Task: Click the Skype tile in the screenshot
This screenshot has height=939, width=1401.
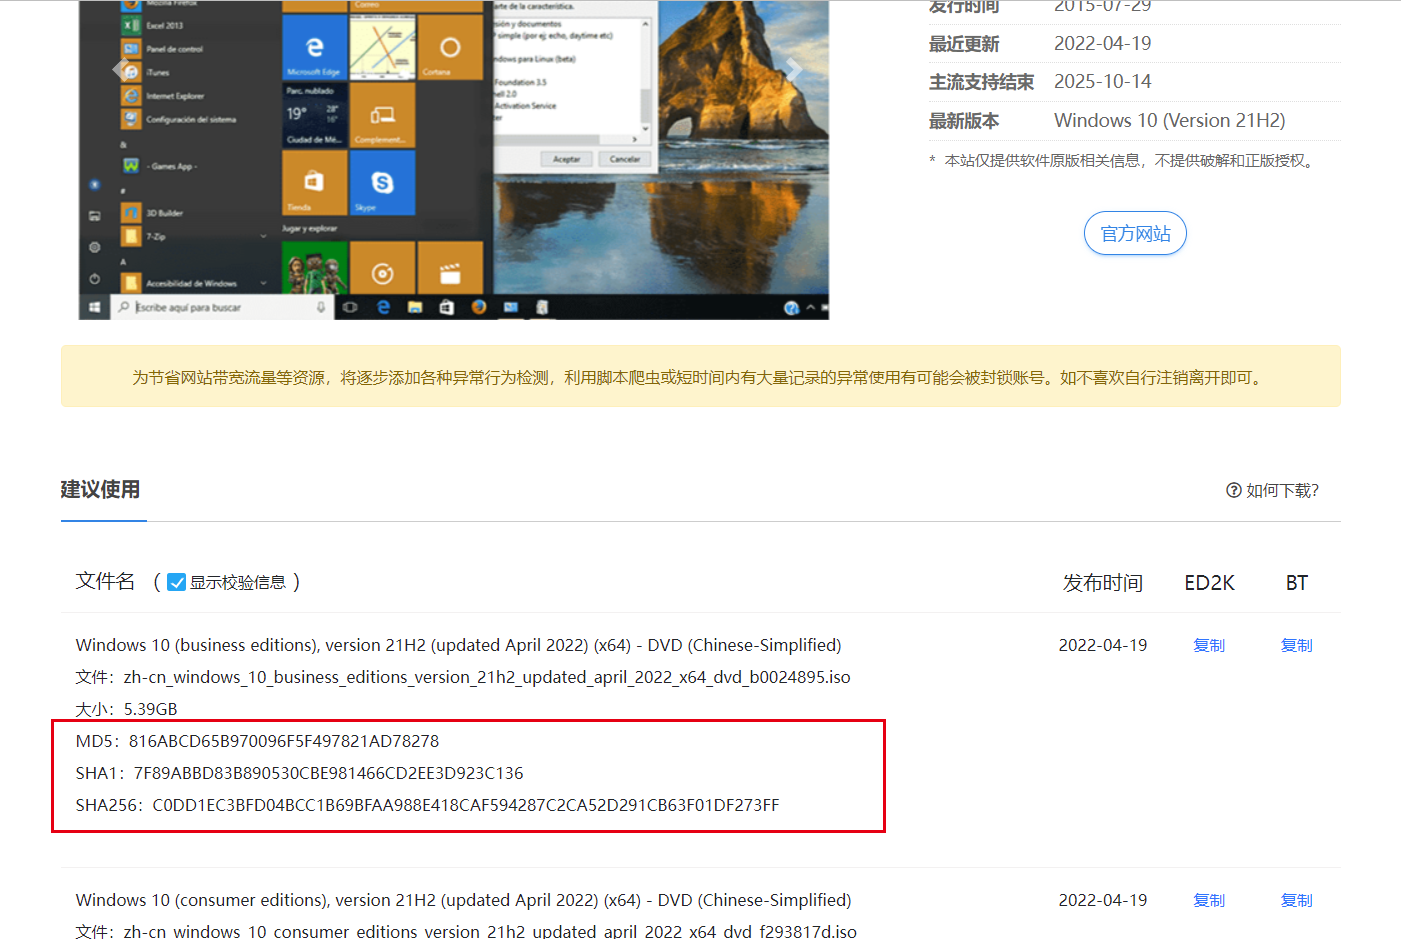Action: point(382,183)
